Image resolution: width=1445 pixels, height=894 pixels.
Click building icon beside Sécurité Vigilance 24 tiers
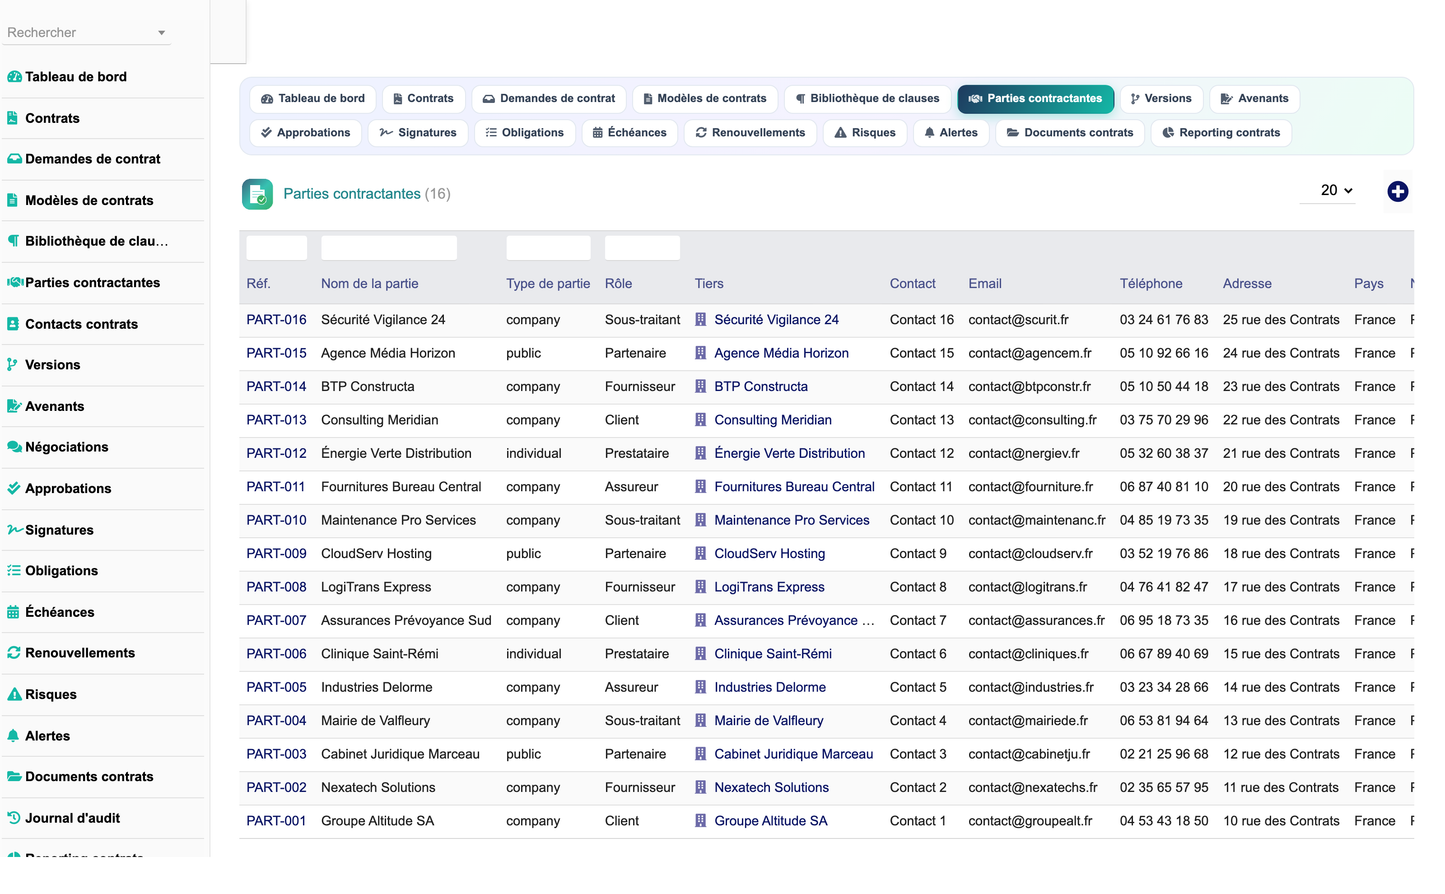[701, 320]
